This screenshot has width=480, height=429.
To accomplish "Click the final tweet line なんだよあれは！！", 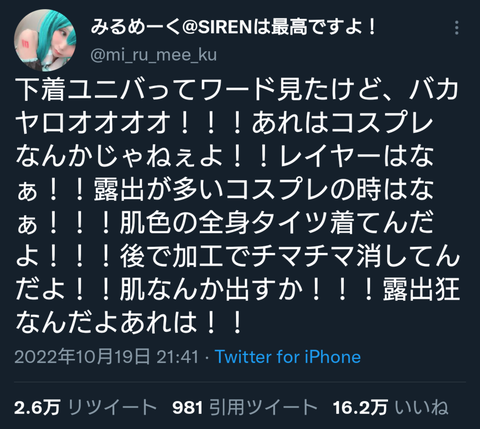I will tap(129, 322).
